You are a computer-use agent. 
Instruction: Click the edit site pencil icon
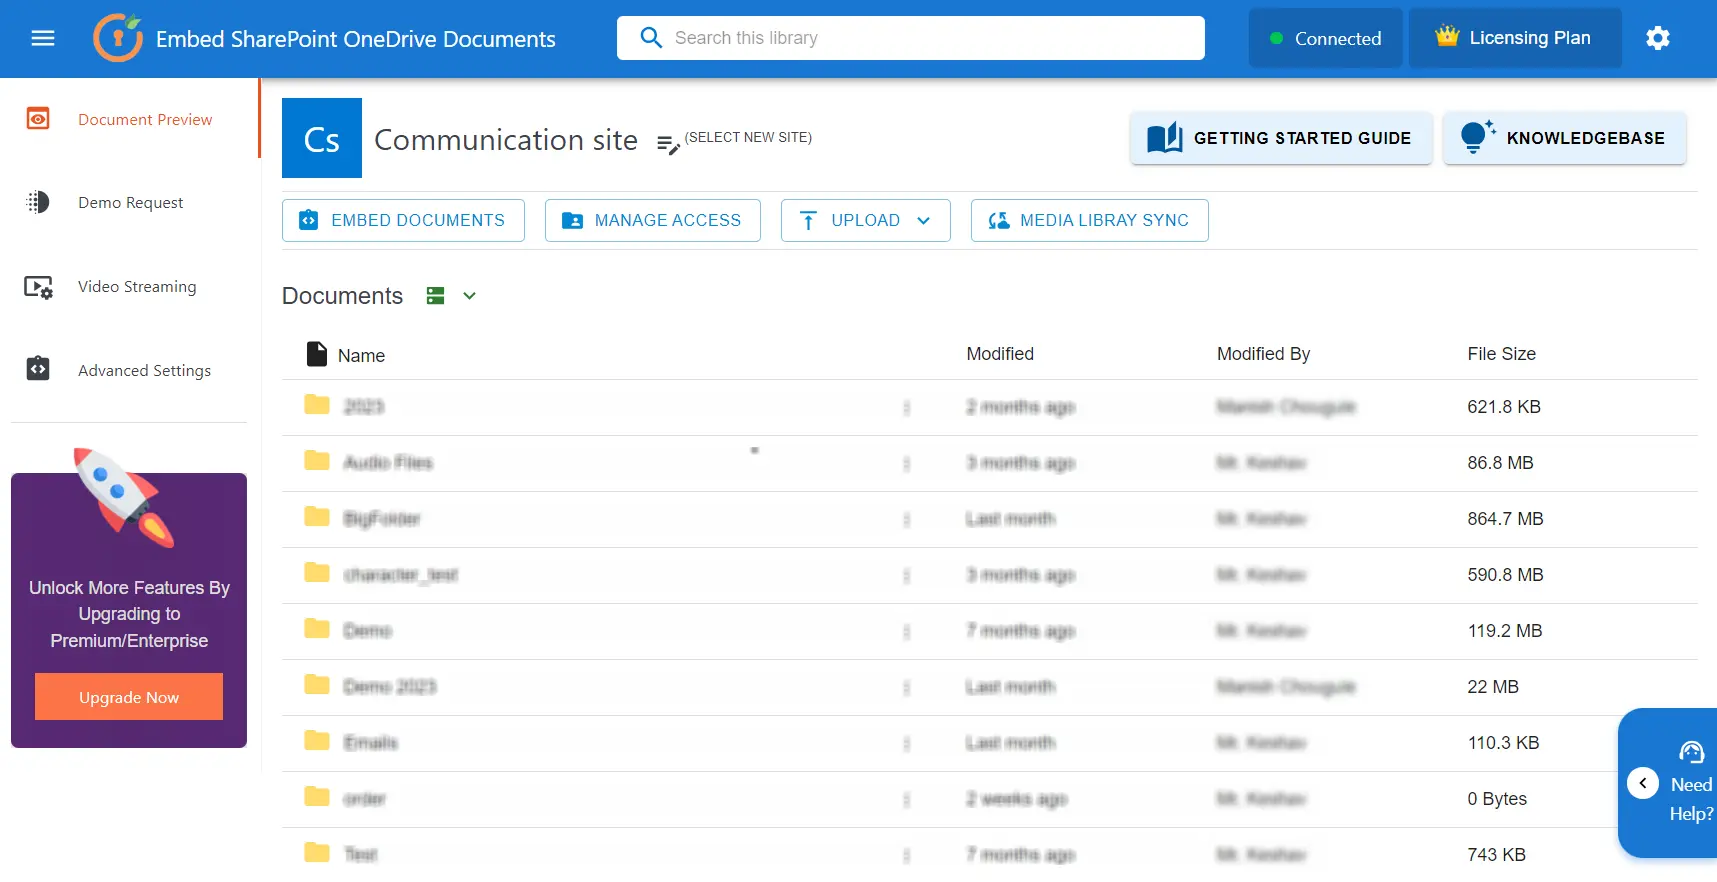click(x=667, y=145)
